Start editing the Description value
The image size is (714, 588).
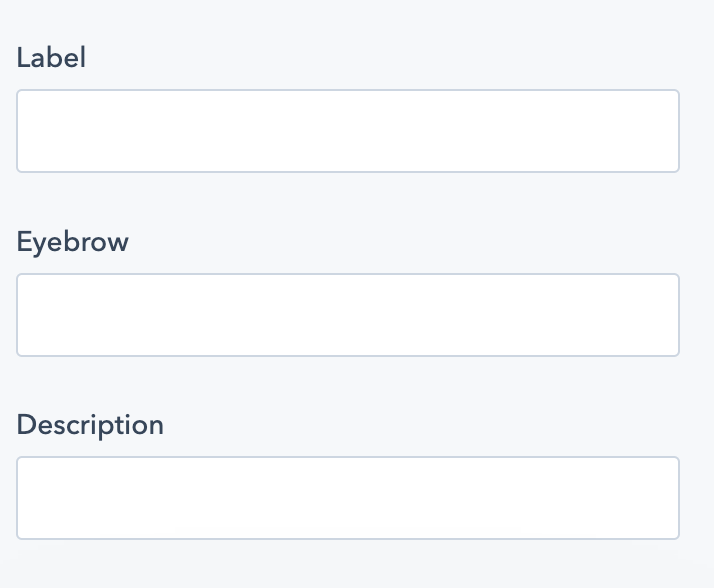[x=348, y=498]
